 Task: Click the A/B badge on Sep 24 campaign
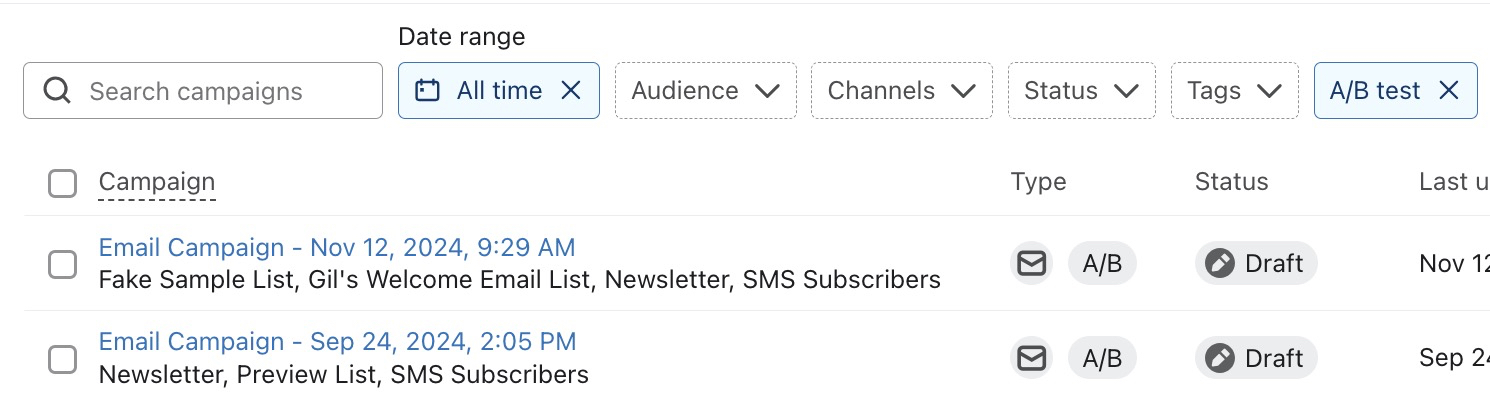tap(1102, 358)
